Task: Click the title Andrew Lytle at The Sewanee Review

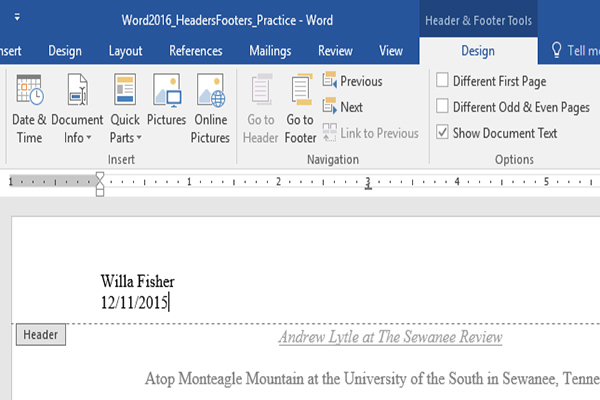Action: (x=390, y=337)
